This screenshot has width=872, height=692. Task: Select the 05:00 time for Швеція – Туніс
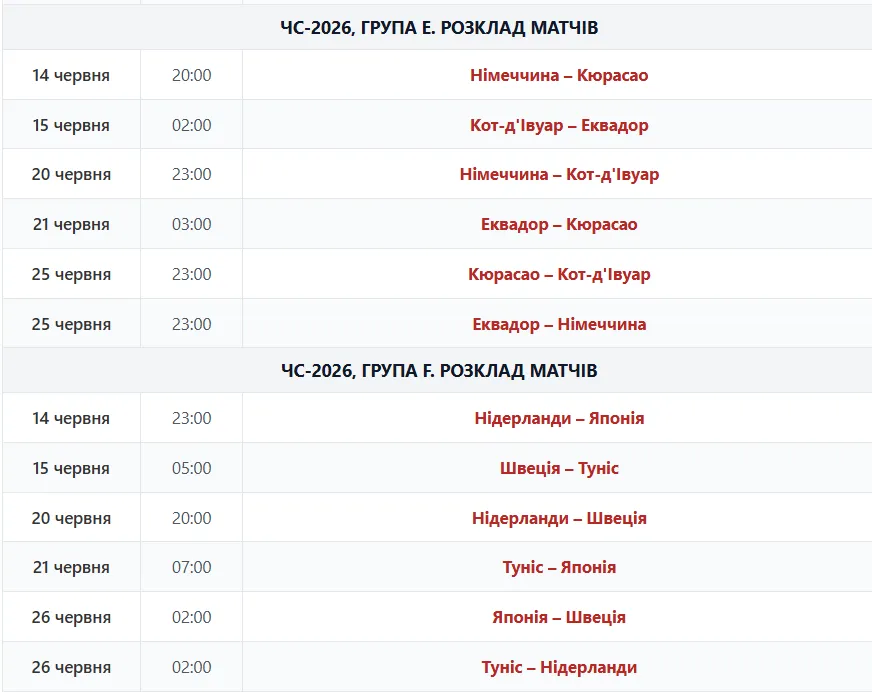click(x=191, y=468)
